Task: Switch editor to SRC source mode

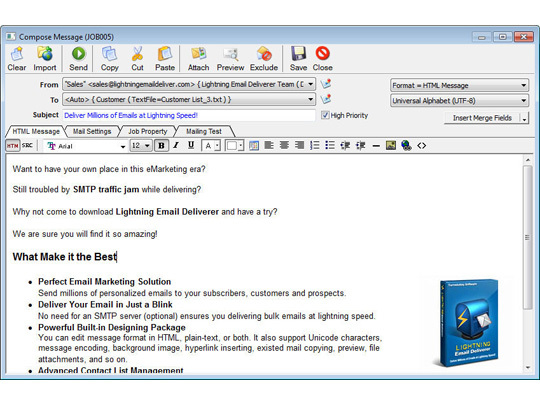Action: point(27,146)
